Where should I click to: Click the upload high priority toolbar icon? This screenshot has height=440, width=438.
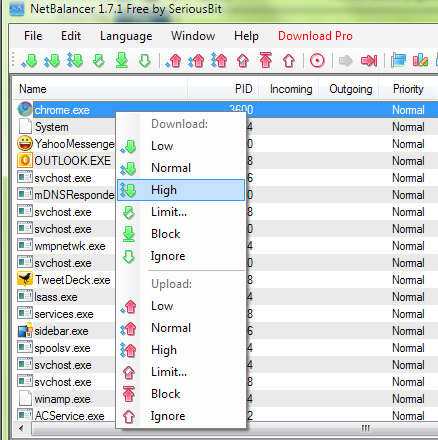(x=219, y=61)
